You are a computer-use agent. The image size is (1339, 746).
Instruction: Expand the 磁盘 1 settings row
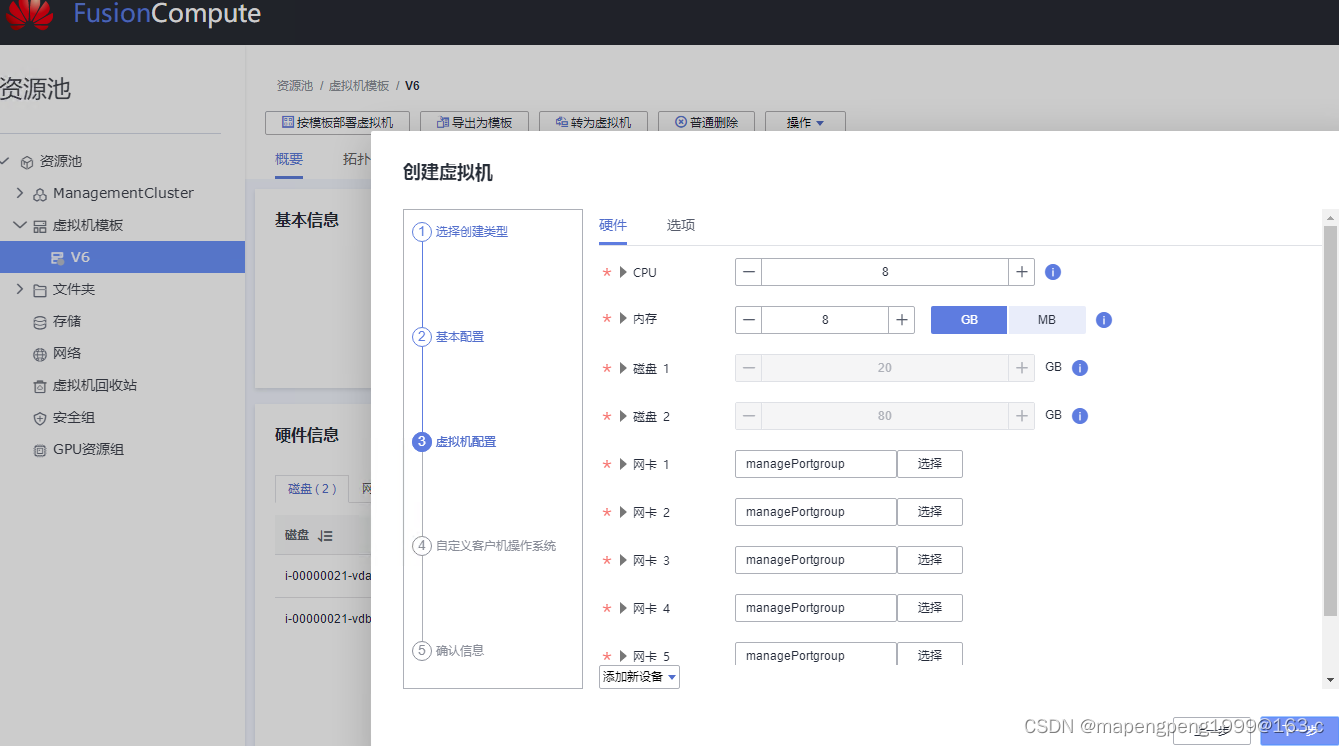pyautogui.click(x=624, y=368)
